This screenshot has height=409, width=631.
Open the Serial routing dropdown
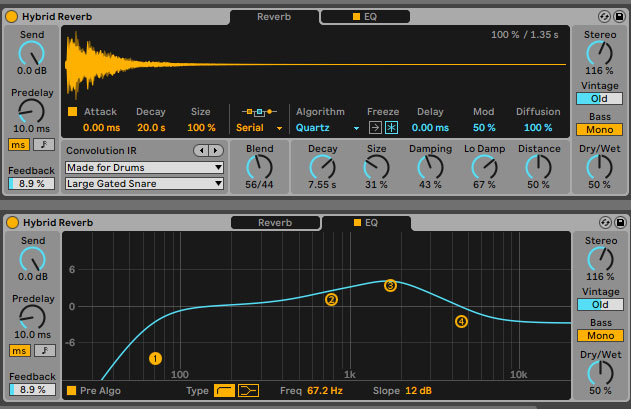click(x=259, y=128)
